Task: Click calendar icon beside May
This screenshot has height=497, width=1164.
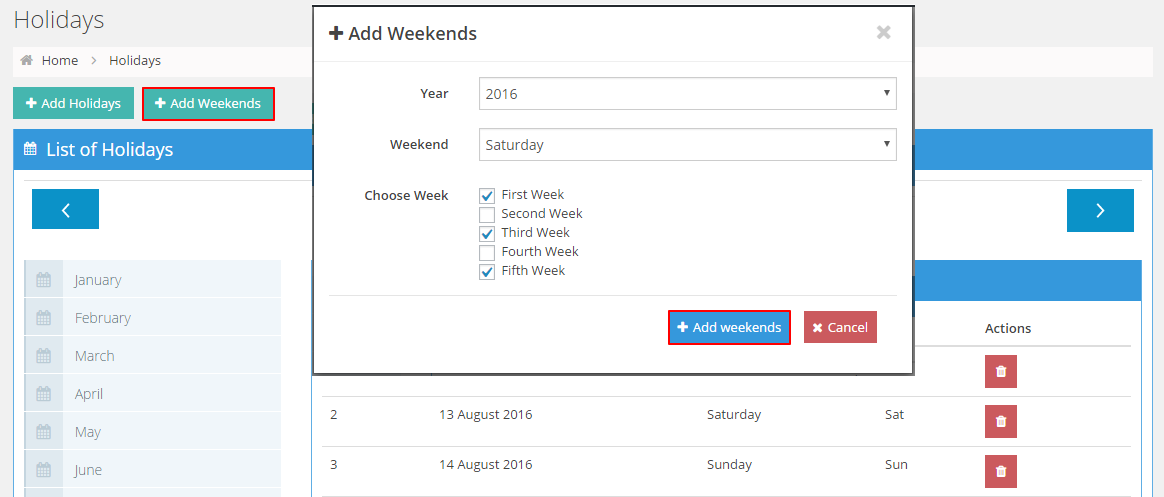Action: click(43, 432)
